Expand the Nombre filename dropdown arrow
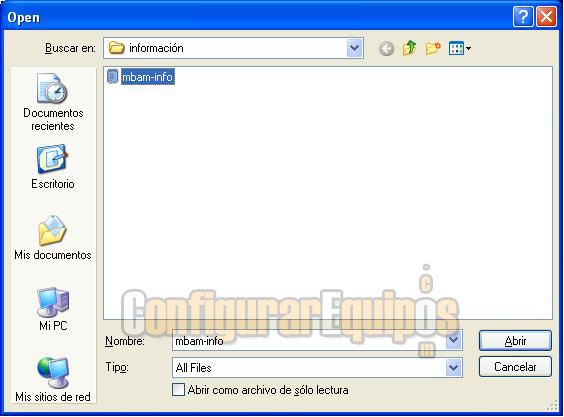 [x=454, y=340]
